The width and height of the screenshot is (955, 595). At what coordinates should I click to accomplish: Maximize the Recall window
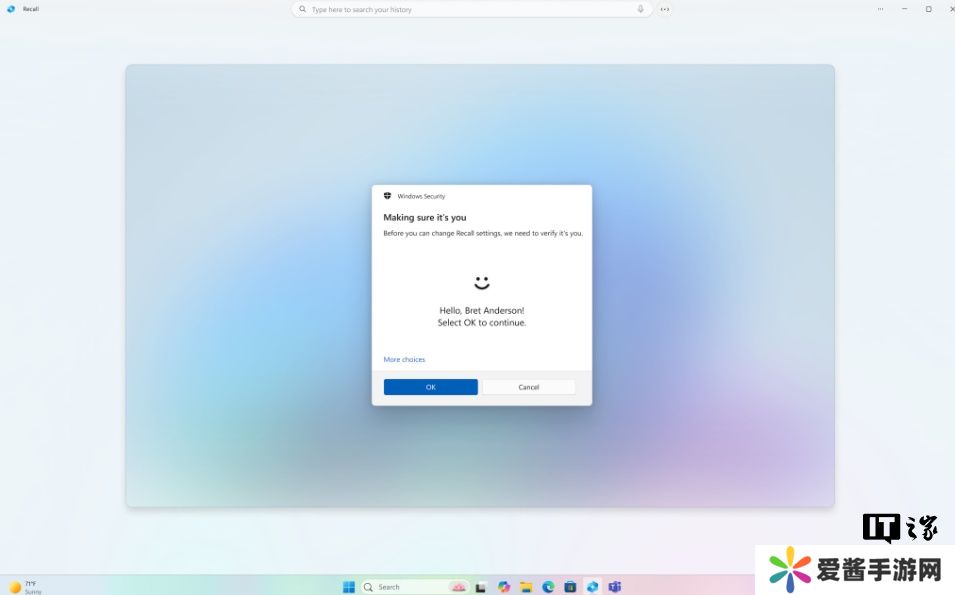(x=928, y=9)
